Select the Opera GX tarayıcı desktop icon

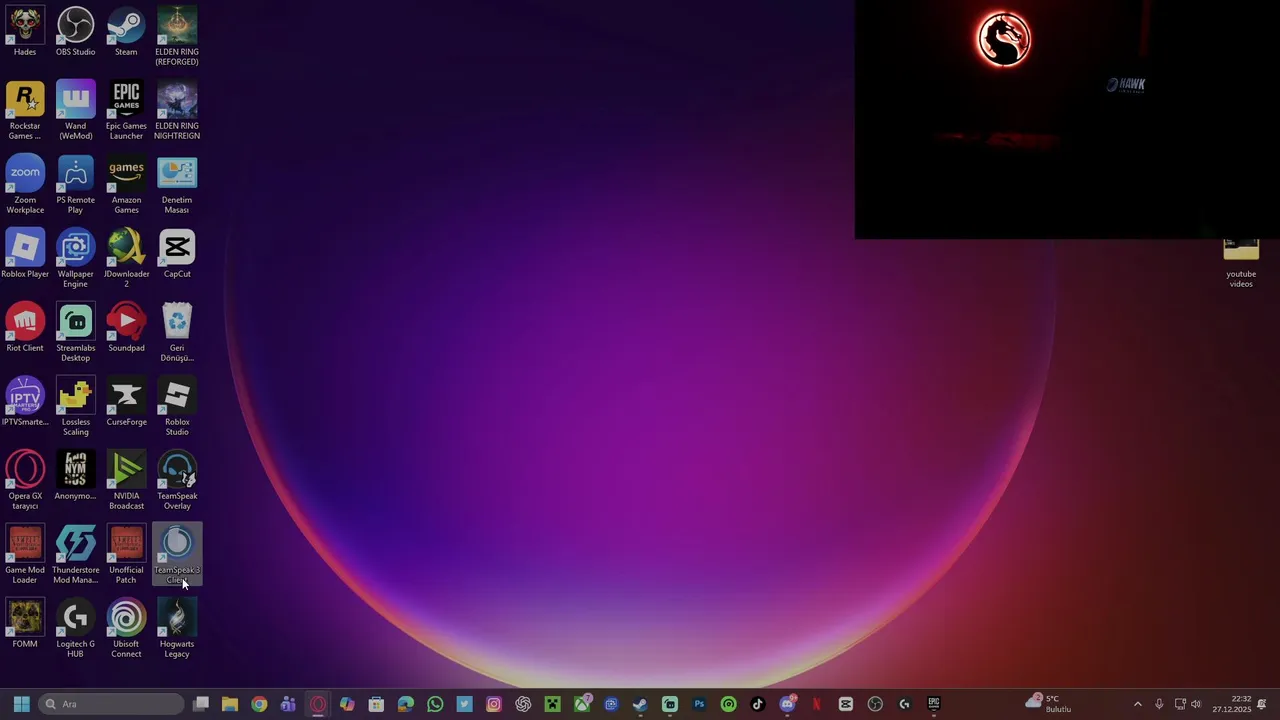pos(25,480)
